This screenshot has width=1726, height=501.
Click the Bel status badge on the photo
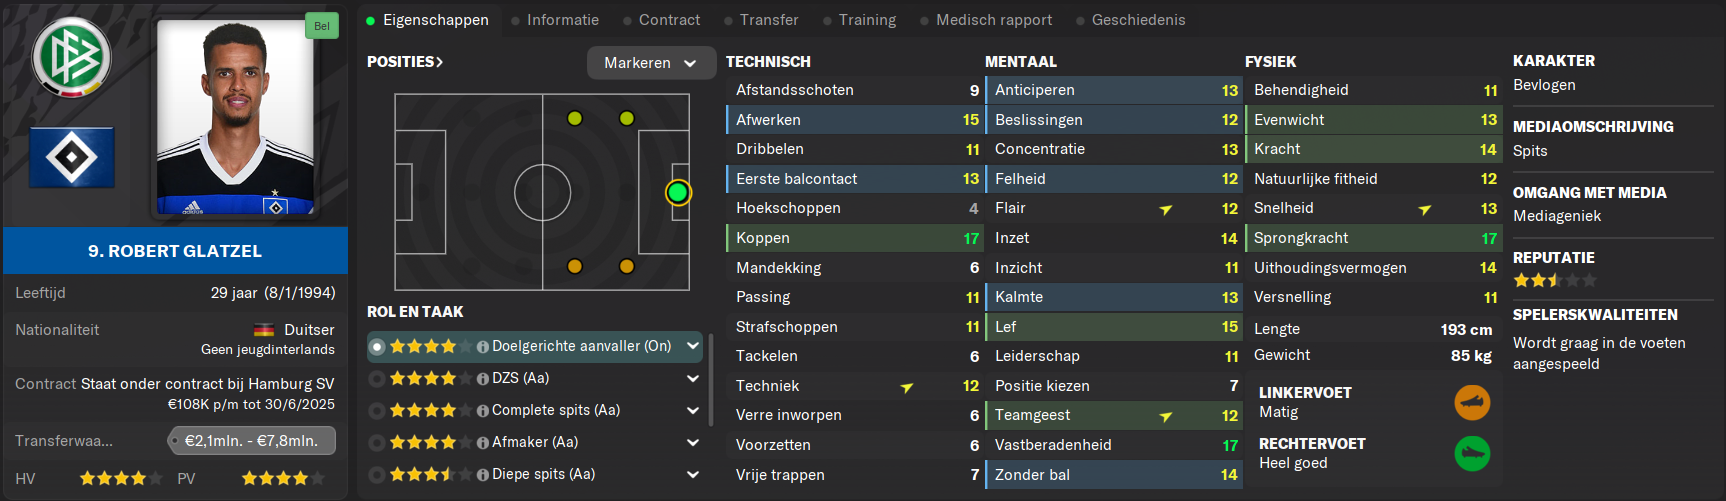coord(322,26)
